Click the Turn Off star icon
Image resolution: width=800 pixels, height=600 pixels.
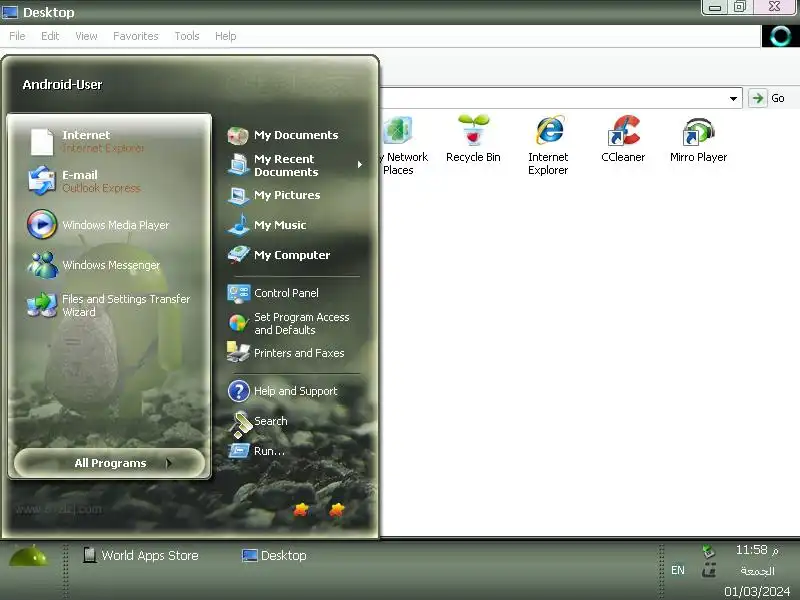click(337, 509)
